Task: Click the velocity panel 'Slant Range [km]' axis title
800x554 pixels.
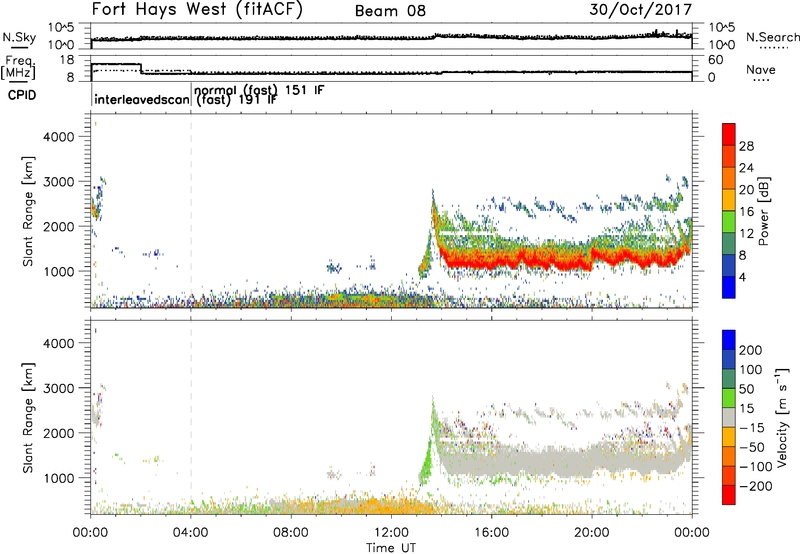Action: pyautogui.click(x=28, y=417)
